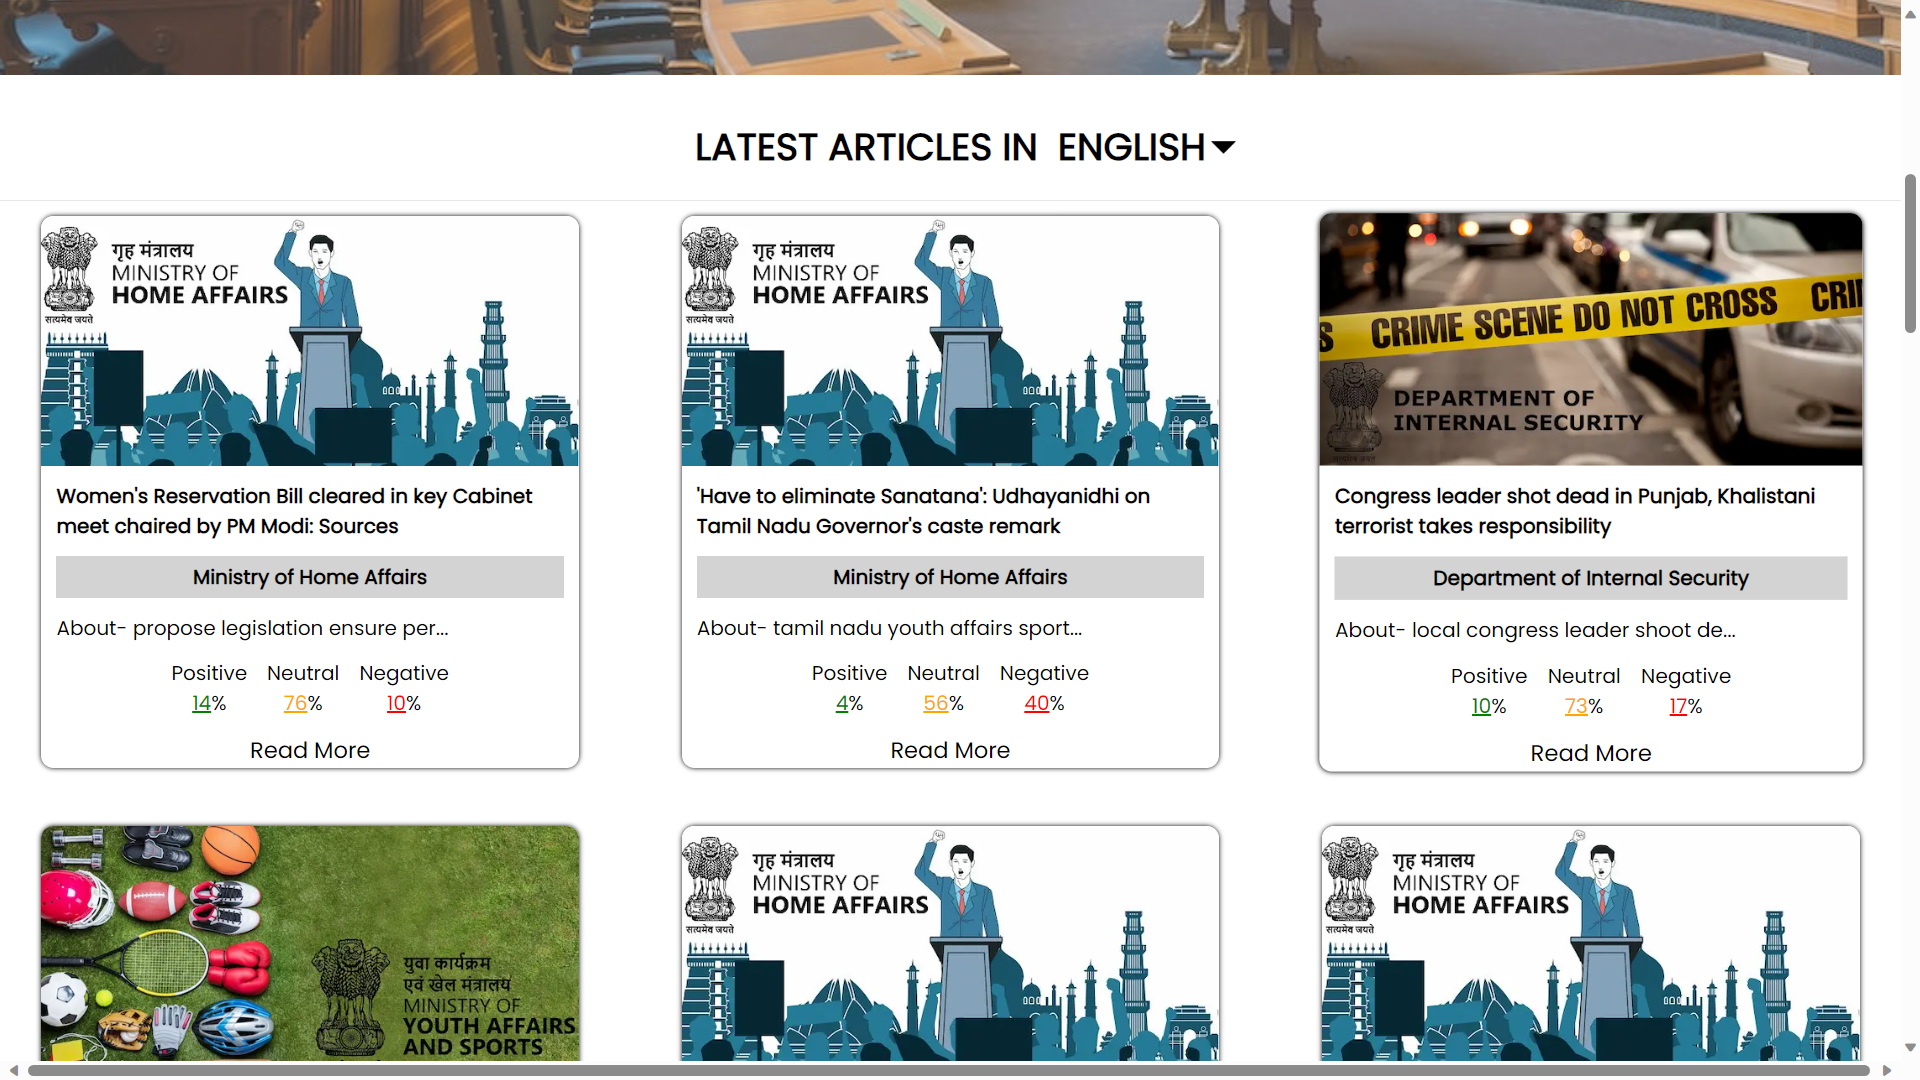1920x1080 pixels.
Task: Click the Women's Reservation Bill article image
Action: point(310,341)
